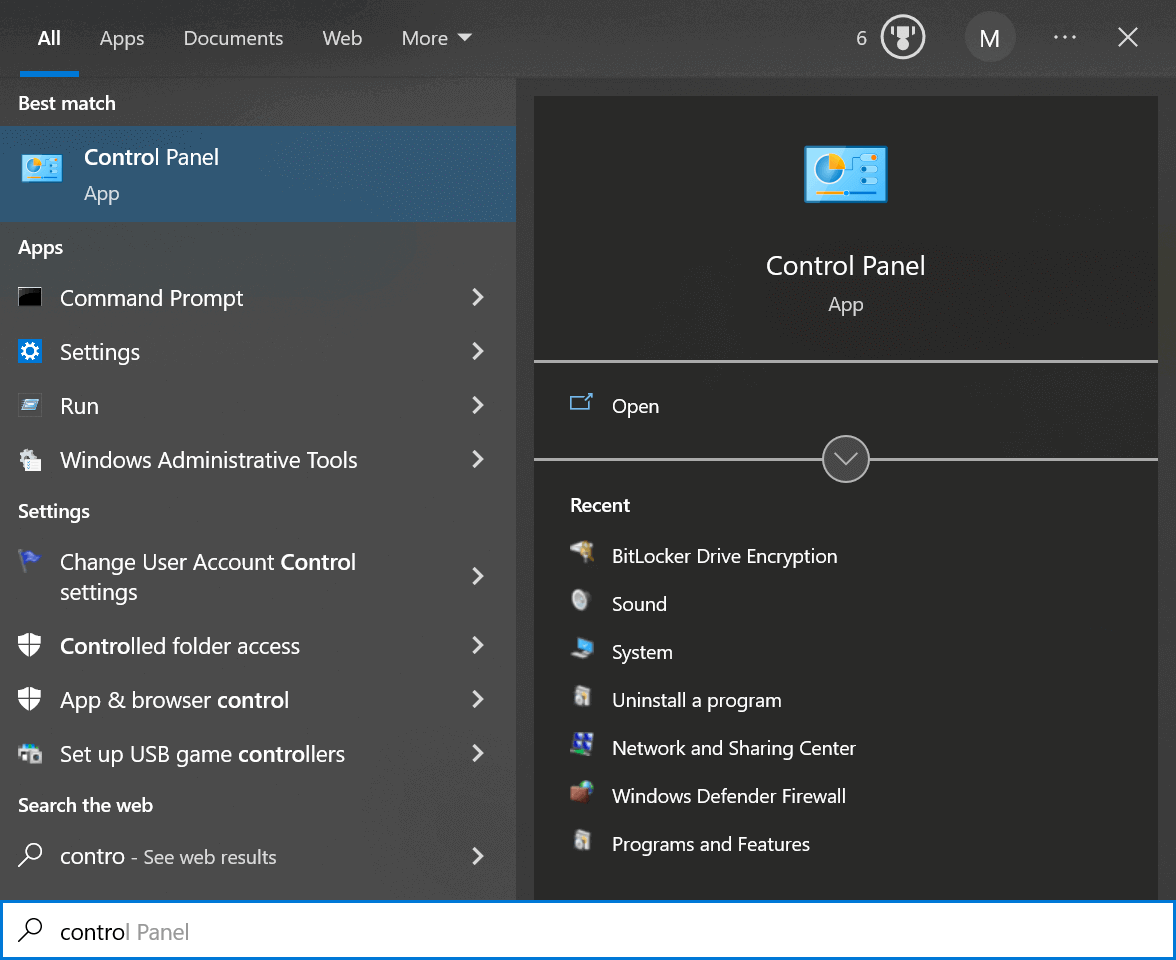Select Change User Account Control settings text

point(208,577)
